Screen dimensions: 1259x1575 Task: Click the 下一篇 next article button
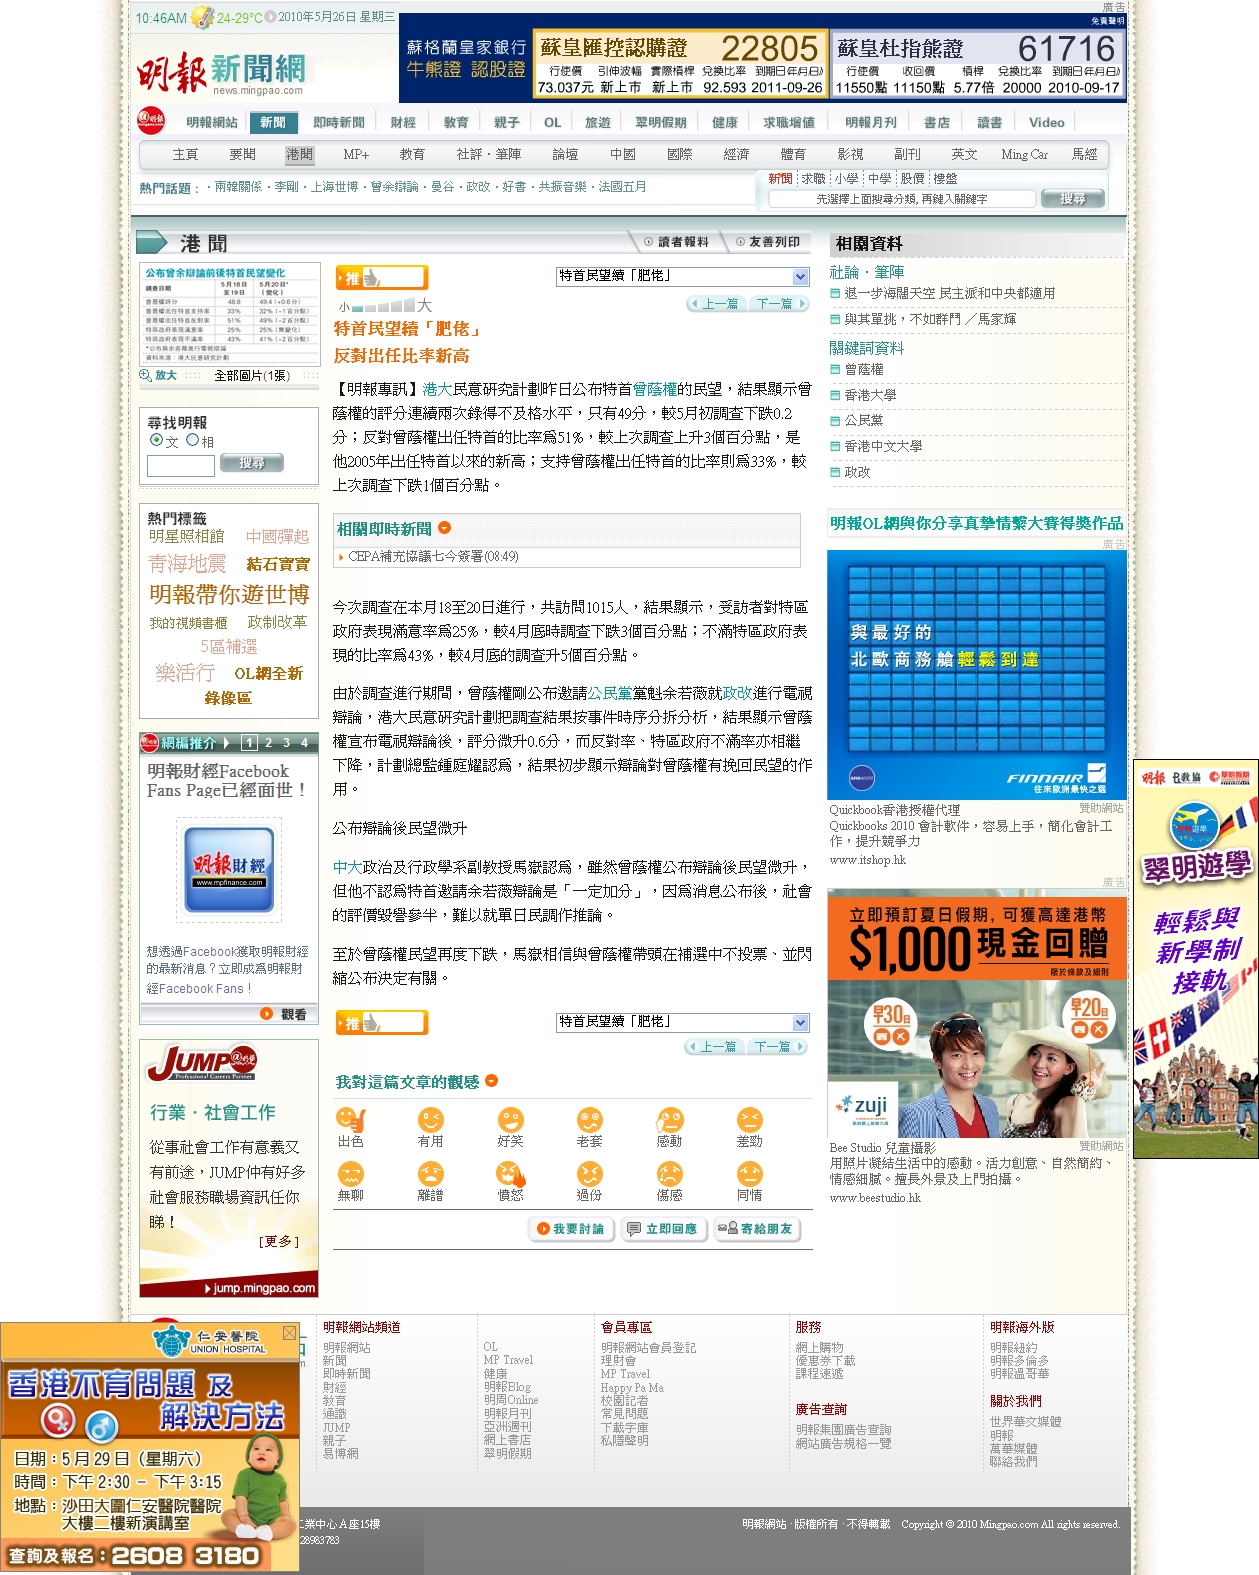point(777,304)
